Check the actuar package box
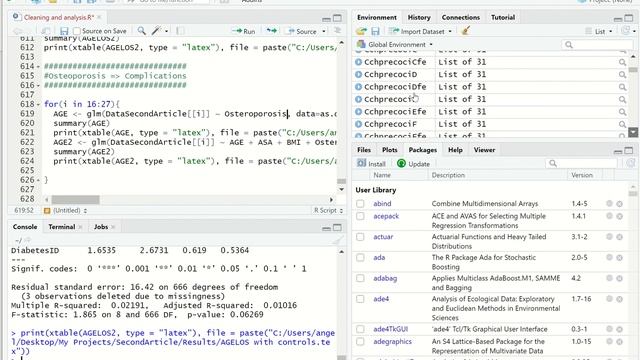This screenshot has width=640, height=360. tap(360, 237)
